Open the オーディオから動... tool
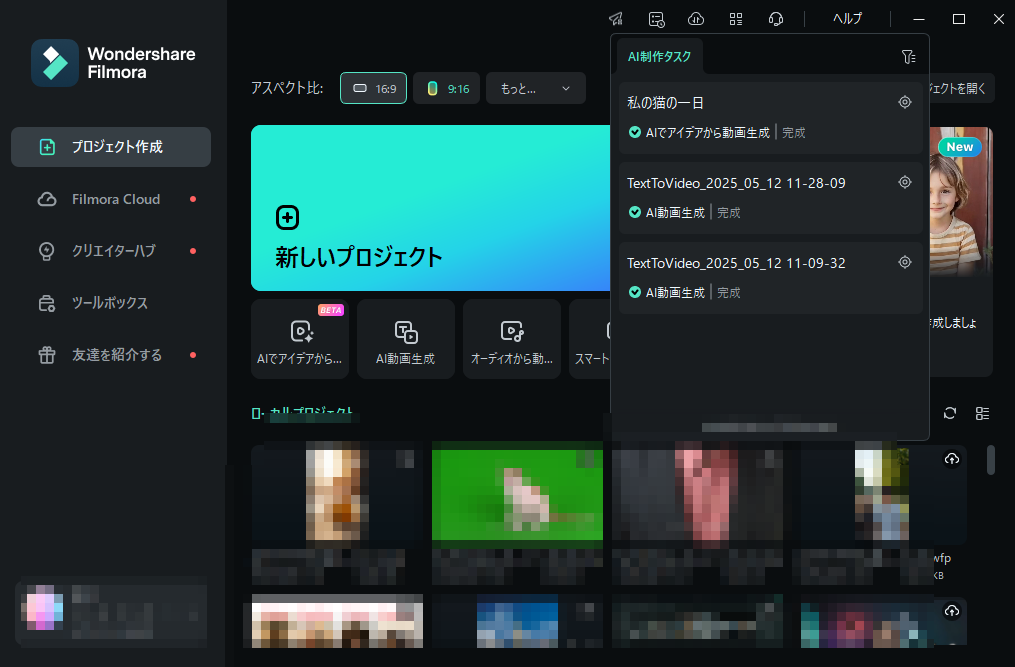The width and height of the screenshot is (1015, 667). (x=511, y=339)
